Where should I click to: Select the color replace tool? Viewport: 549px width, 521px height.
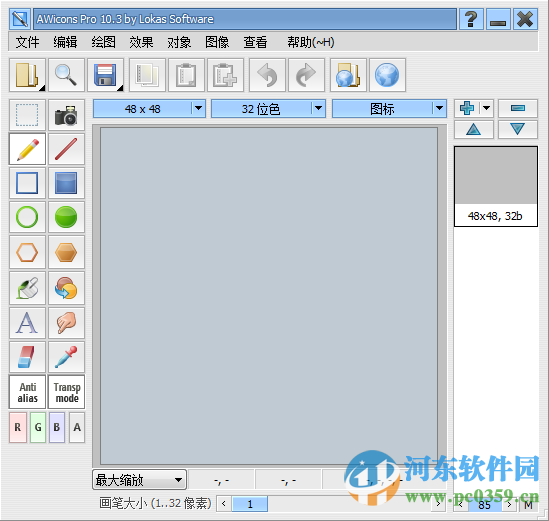pyautogui.click(x=66, y=288)
